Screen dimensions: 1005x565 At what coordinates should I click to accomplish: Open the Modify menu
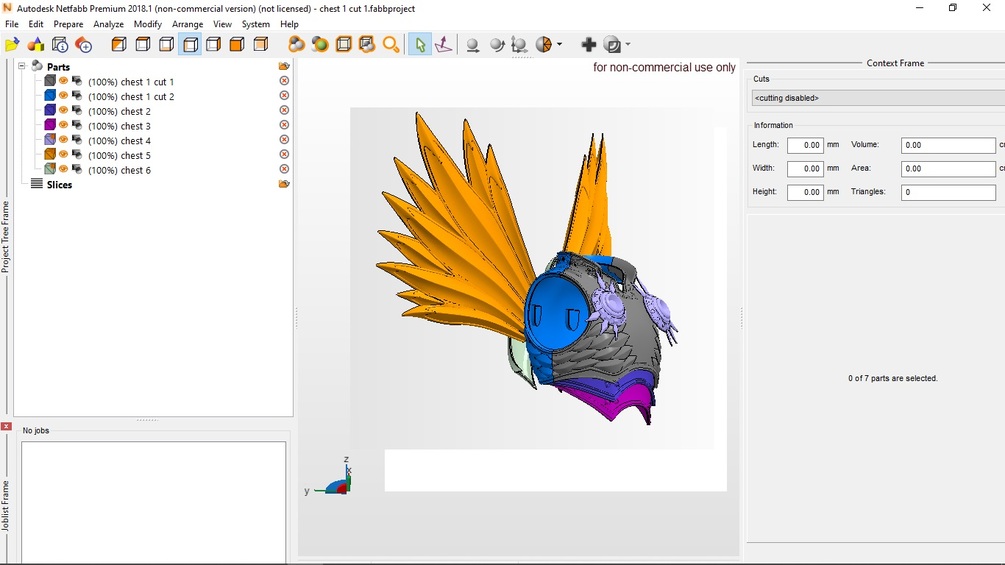click(147, 24)
